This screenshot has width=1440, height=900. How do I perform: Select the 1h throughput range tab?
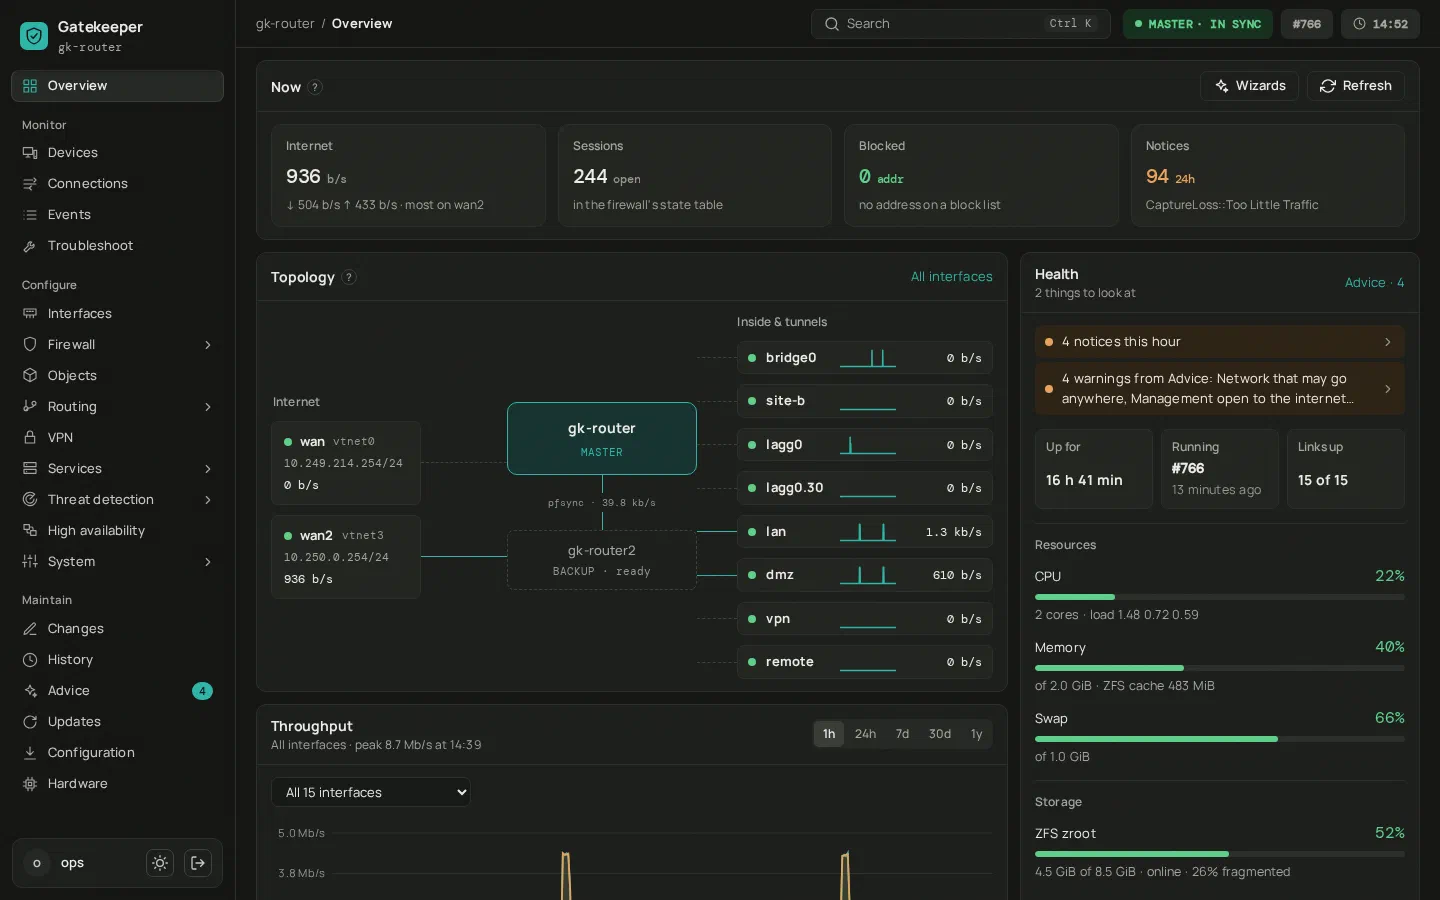click(x=829, y=734)
